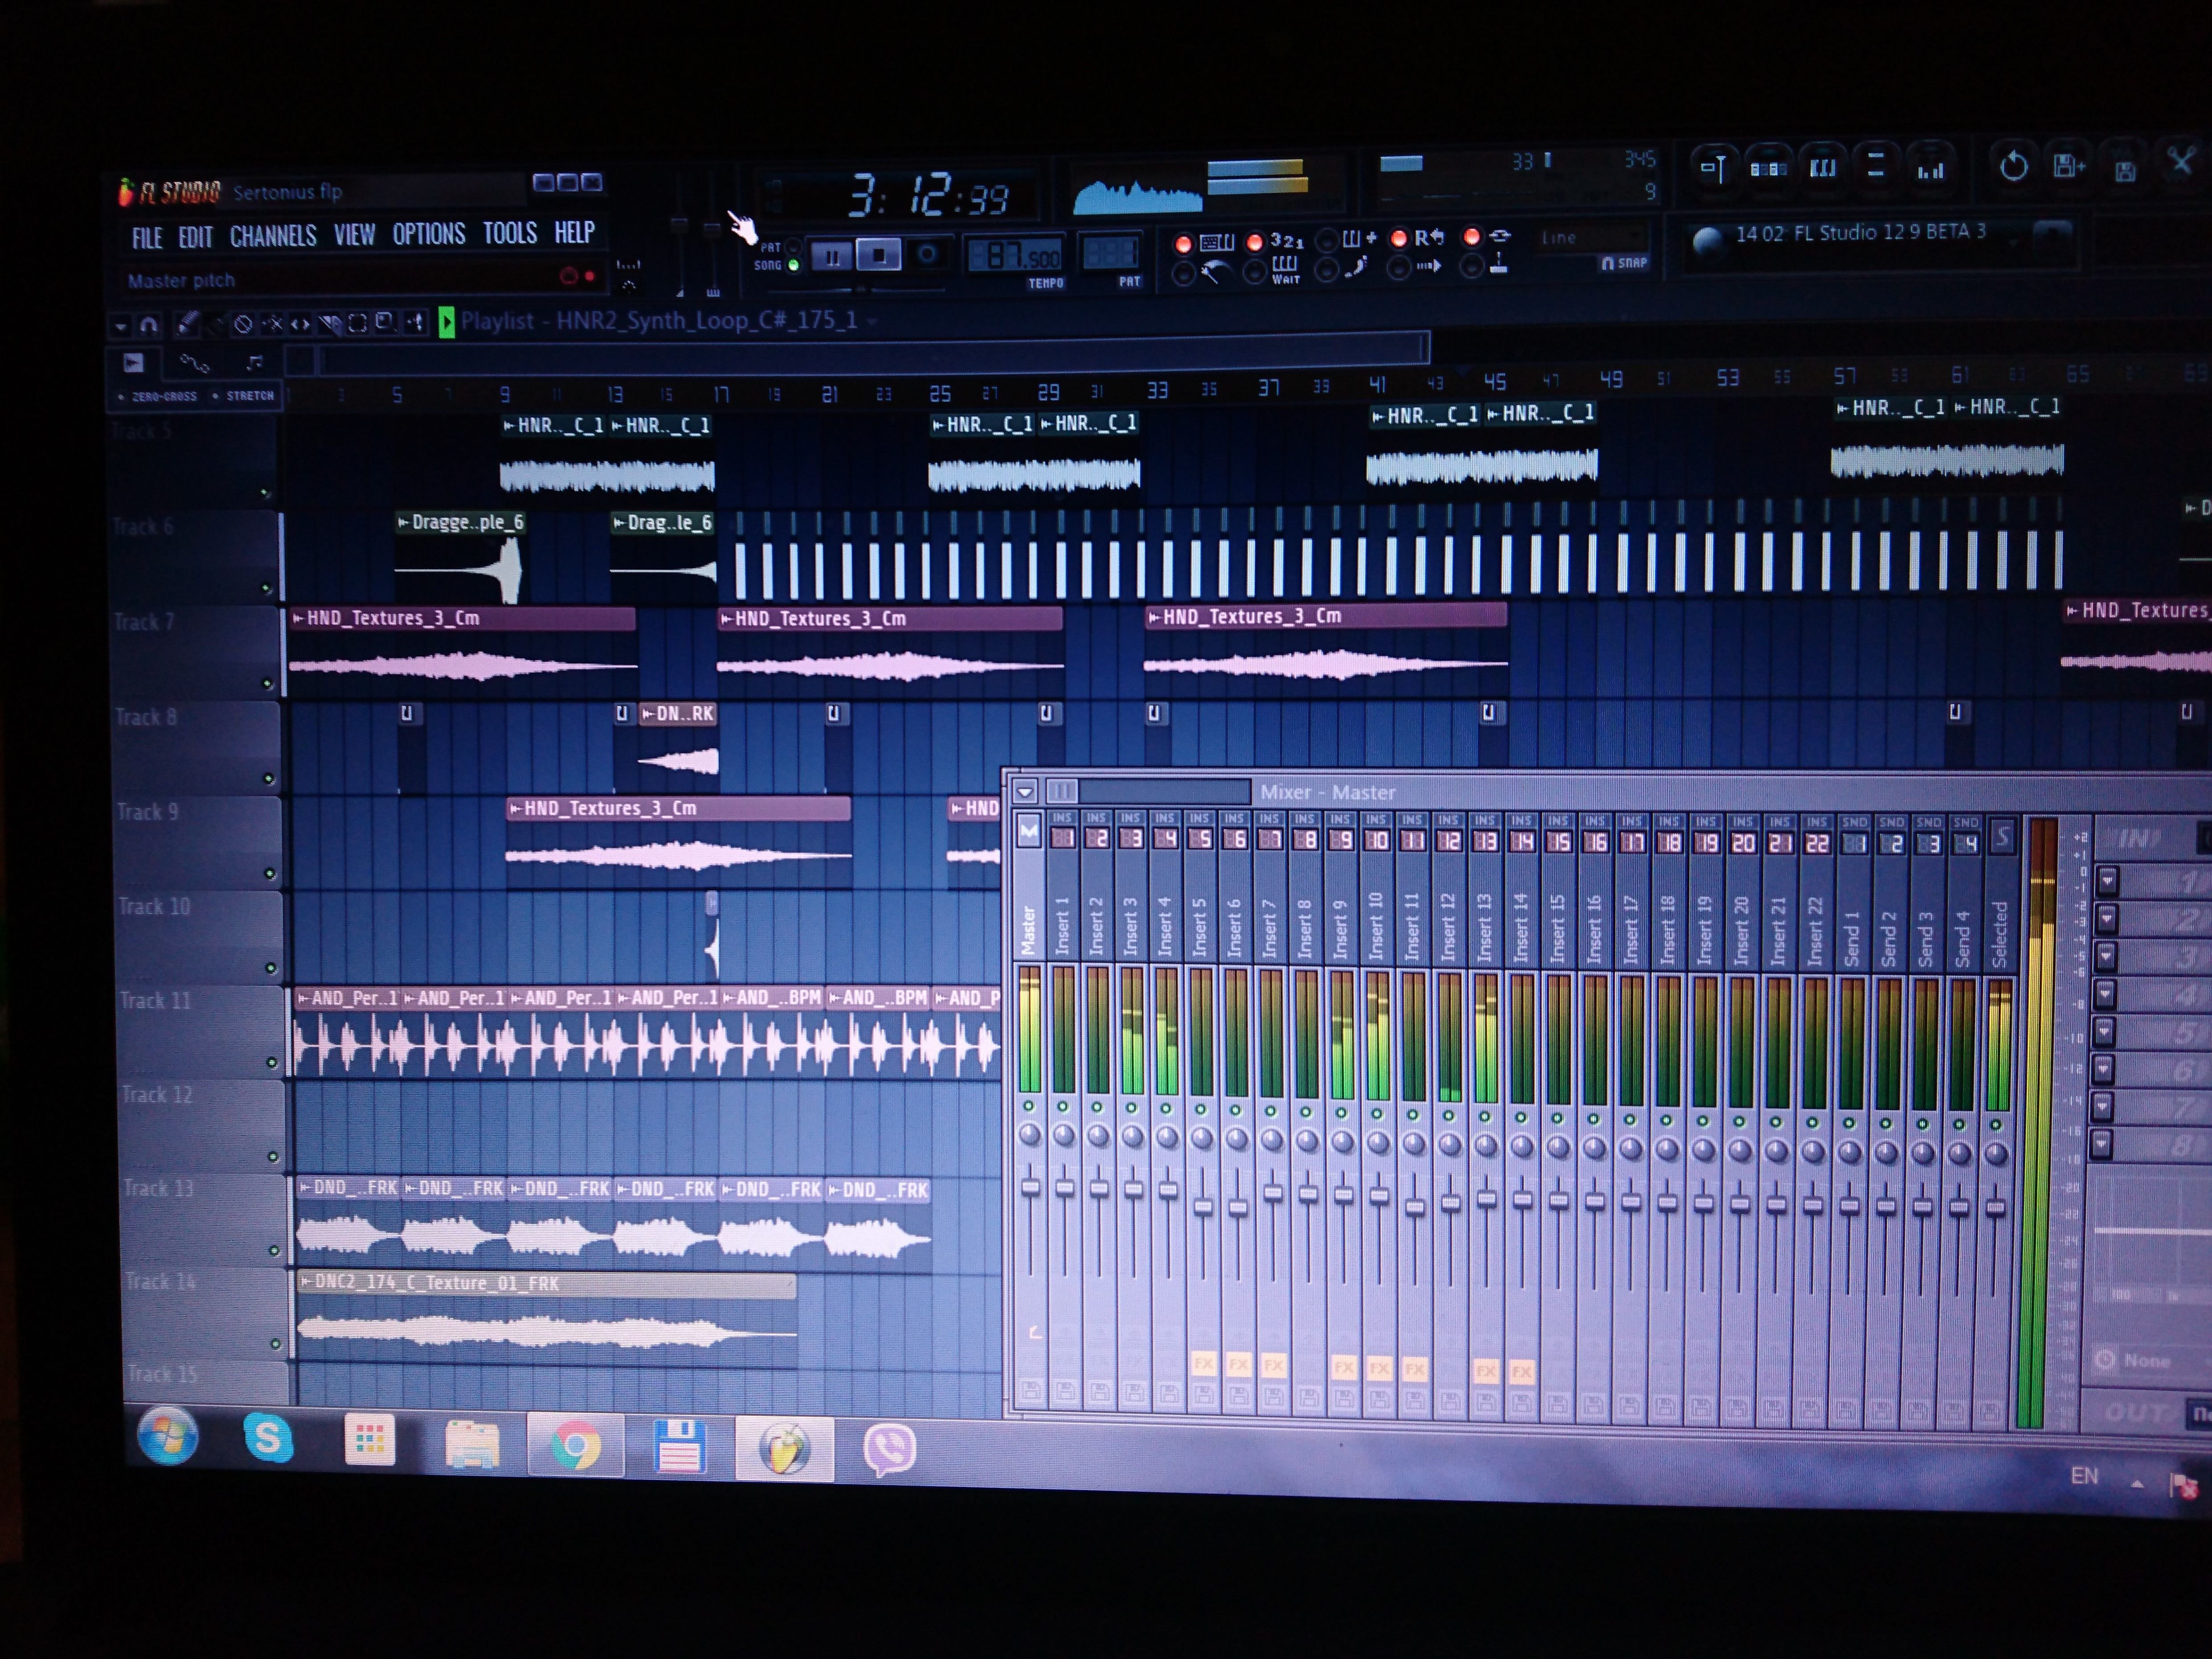This screenshot has height=1659, width=2212.
Task: Open the Mixer options dropdown arrow
Action: 1025,792
